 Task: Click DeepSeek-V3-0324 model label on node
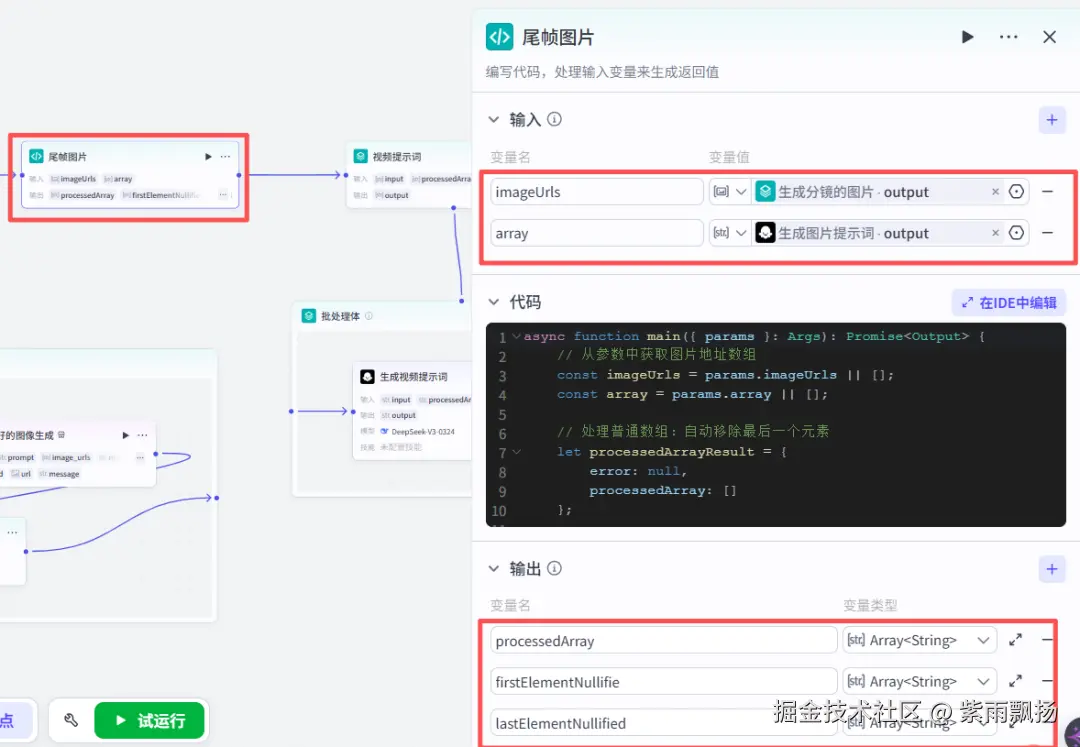[423, 432]
